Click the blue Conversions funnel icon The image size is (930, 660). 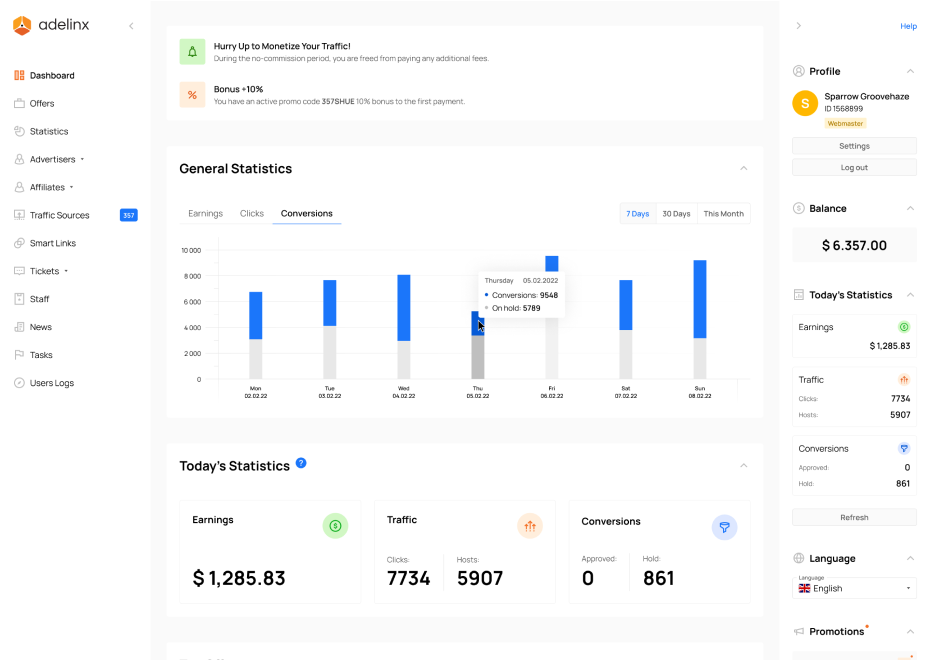pos(724,527)
